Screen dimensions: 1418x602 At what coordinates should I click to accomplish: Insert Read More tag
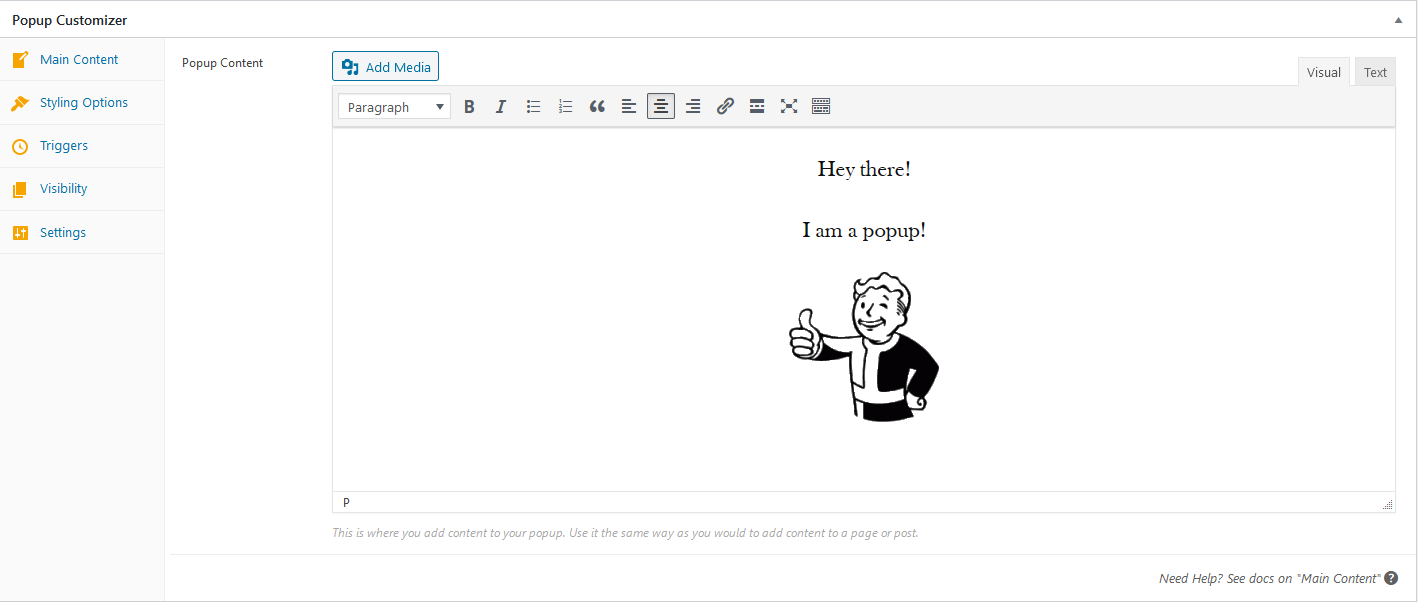click(757, 106)
